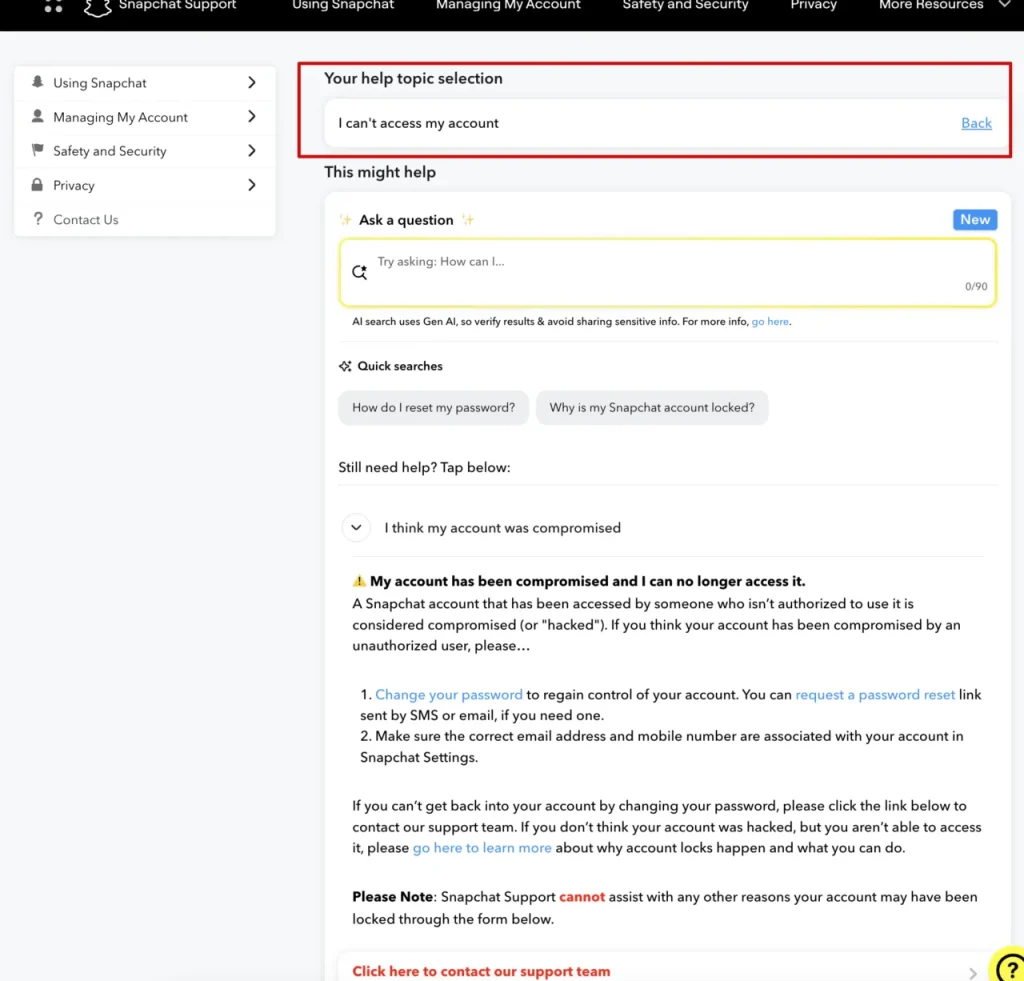Click go here to learn more link
This screenshot has width=1024, height=981.
pos(482,848)
